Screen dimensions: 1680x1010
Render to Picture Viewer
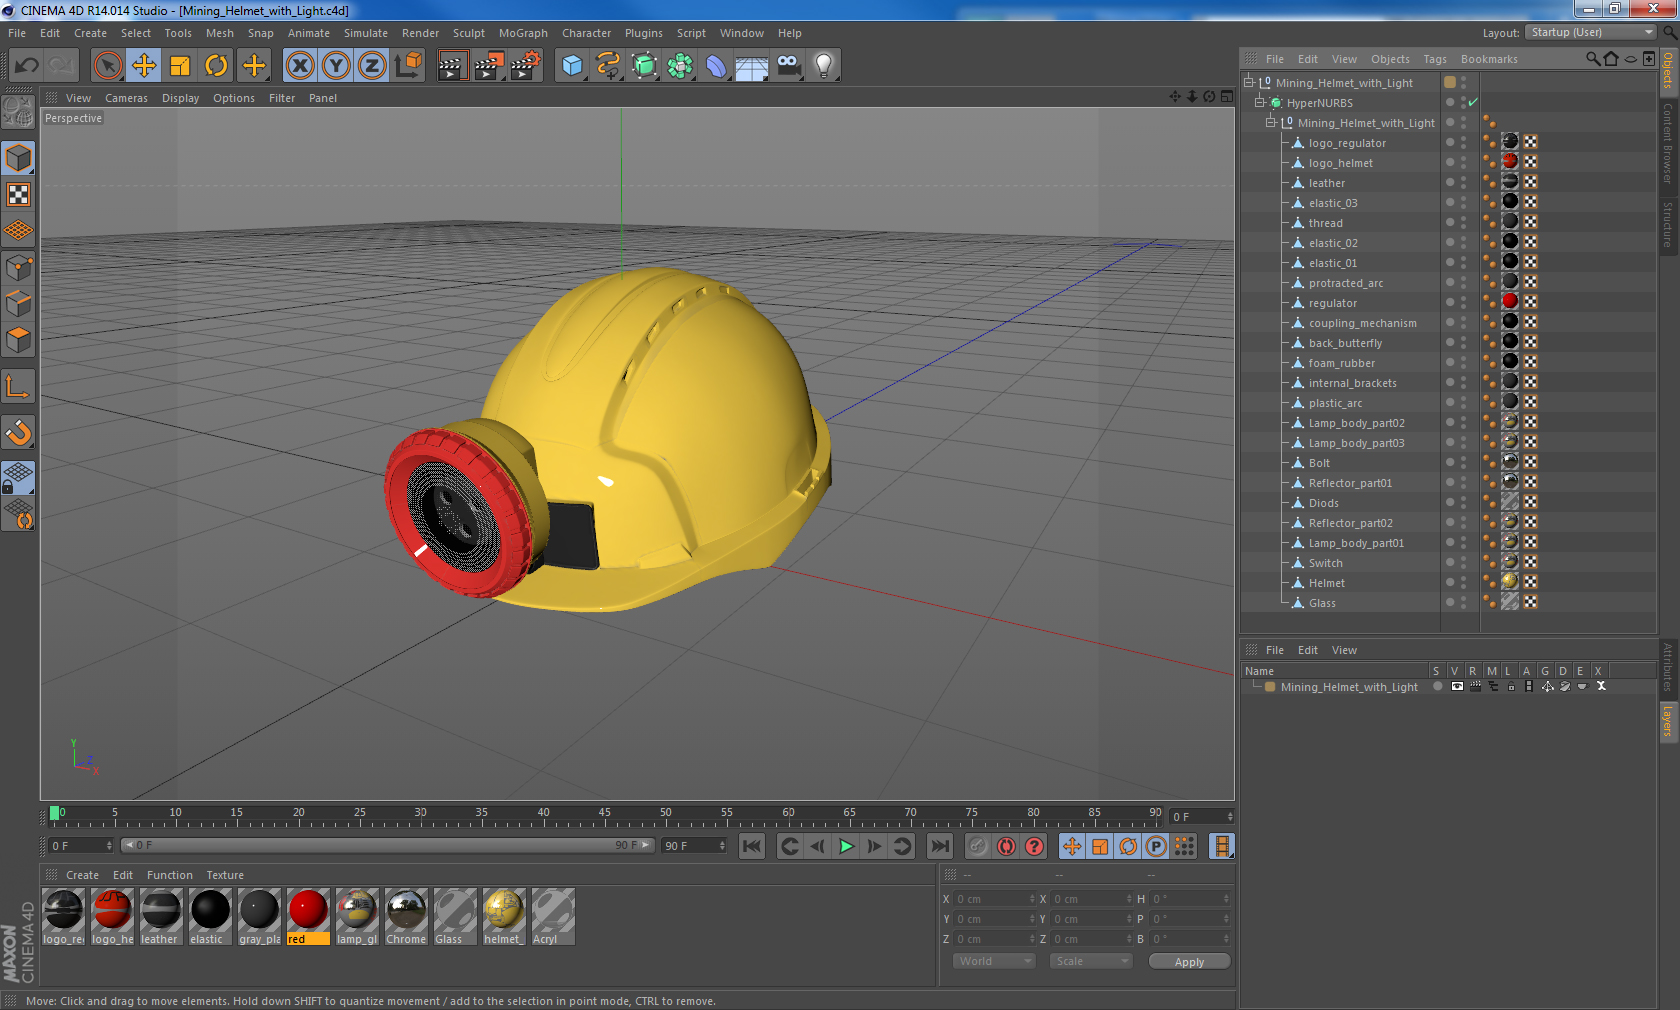tap(488, 66)
